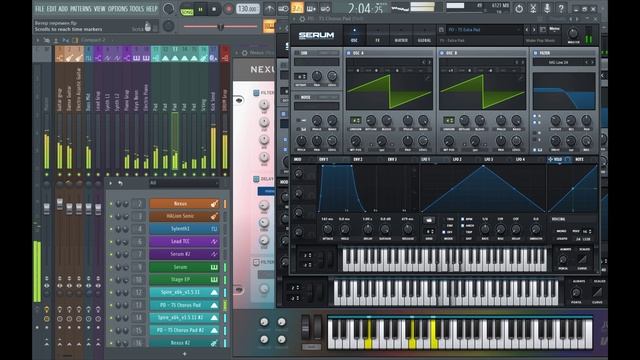Click the microphone icon in the top toolbar
640x360 pixels.
(x=547, y=8)
